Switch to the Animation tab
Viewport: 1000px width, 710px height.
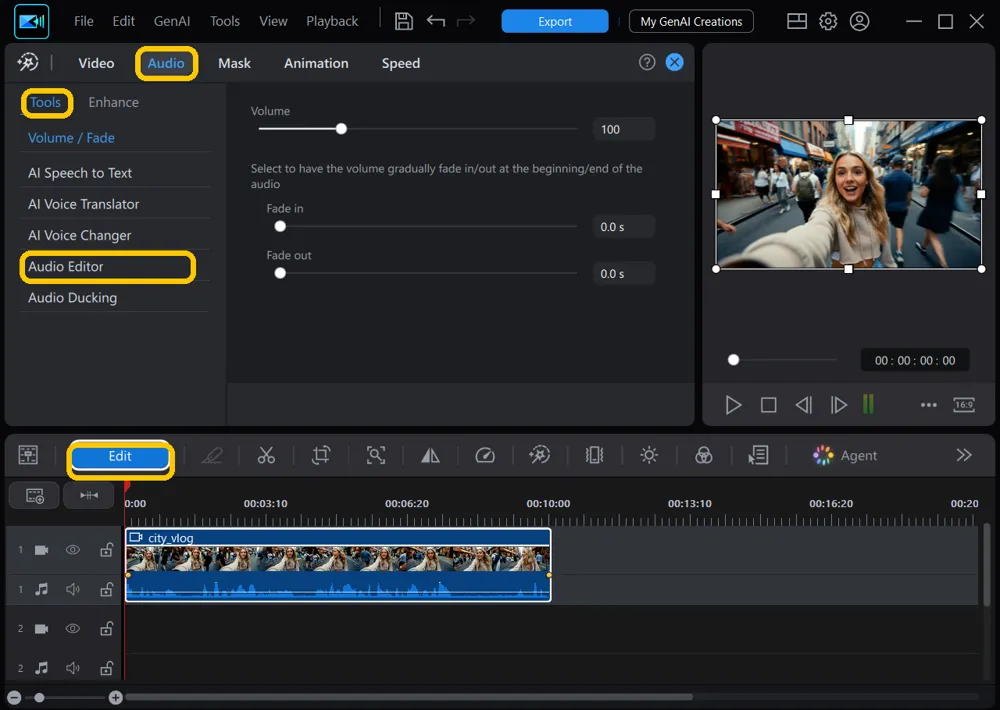coord(316,63)
